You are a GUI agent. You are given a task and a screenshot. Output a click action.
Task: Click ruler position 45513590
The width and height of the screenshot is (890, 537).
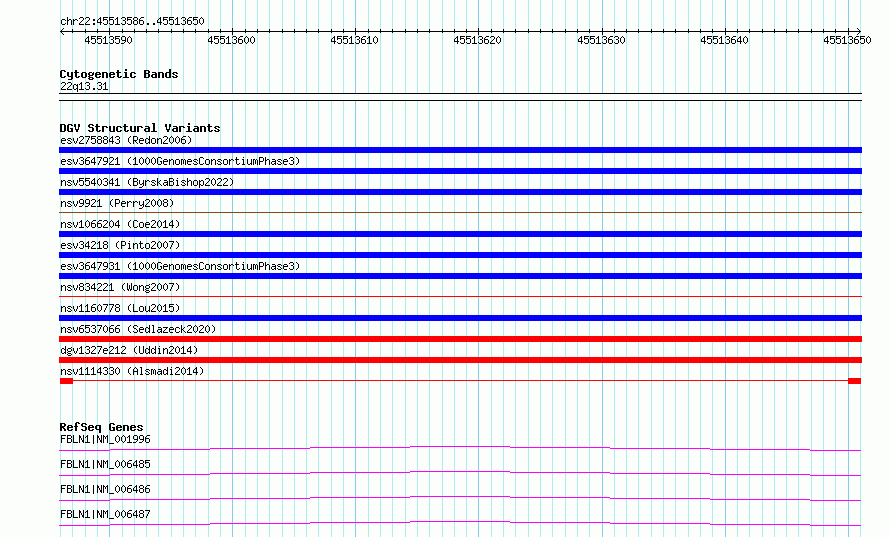108,40
